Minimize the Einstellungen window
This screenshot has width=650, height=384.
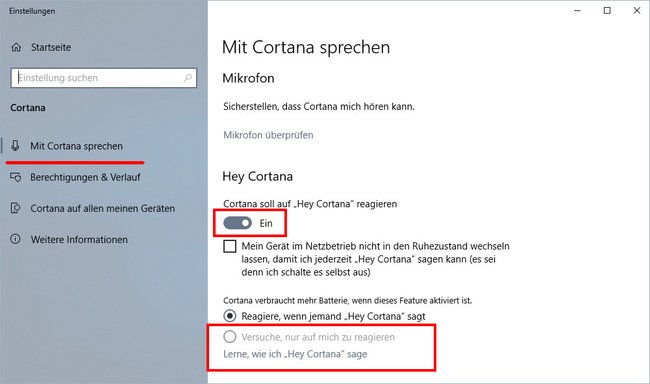[577, 11]
